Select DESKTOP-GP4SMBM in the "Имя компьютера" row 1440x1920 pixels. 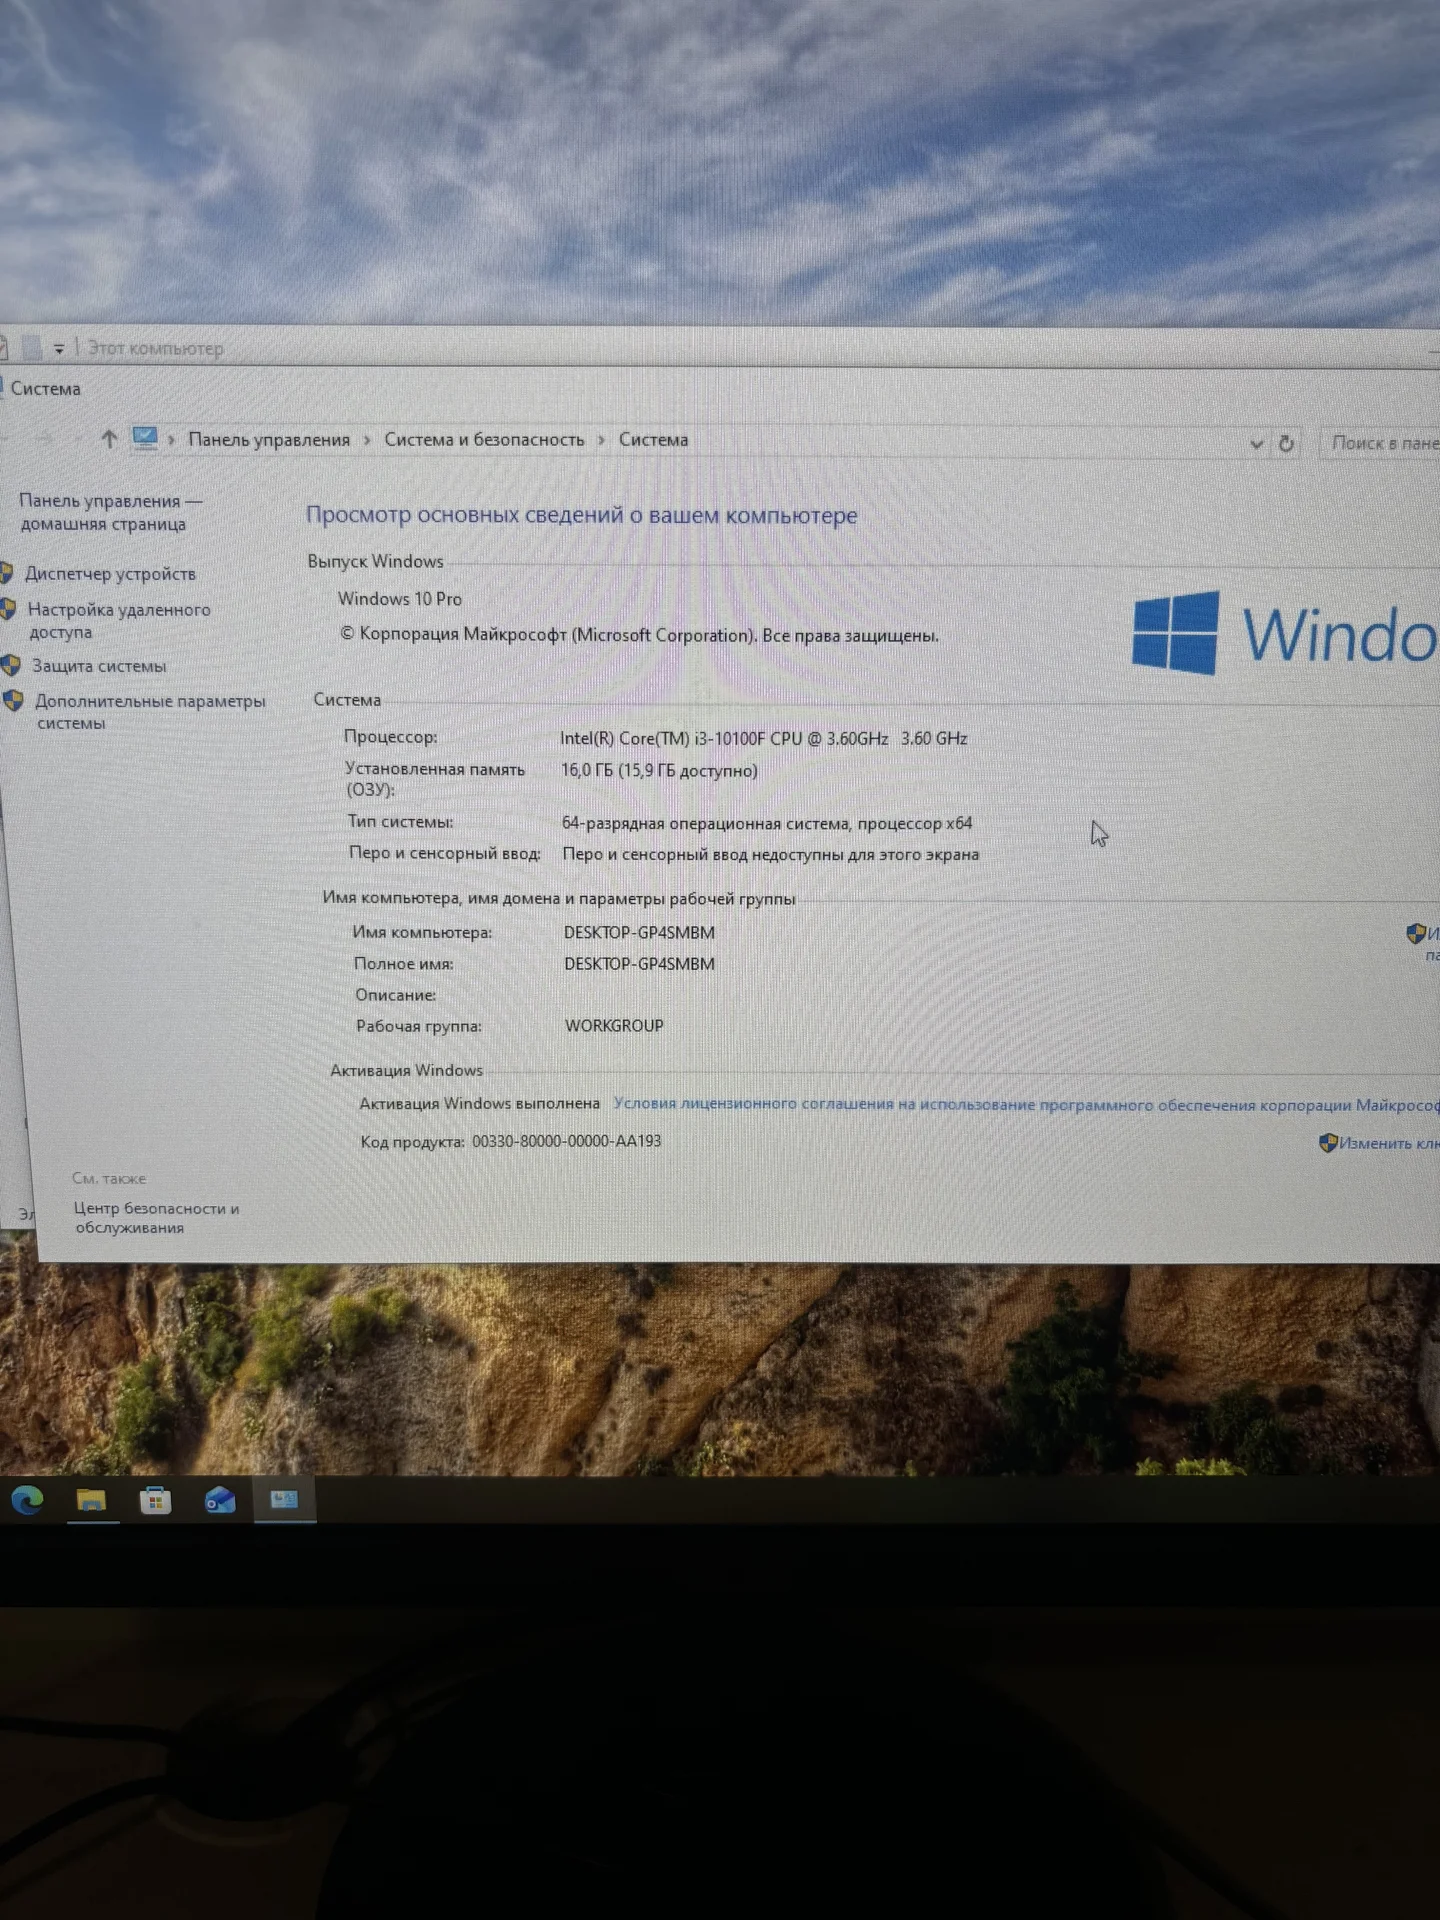tap(639, 932)
